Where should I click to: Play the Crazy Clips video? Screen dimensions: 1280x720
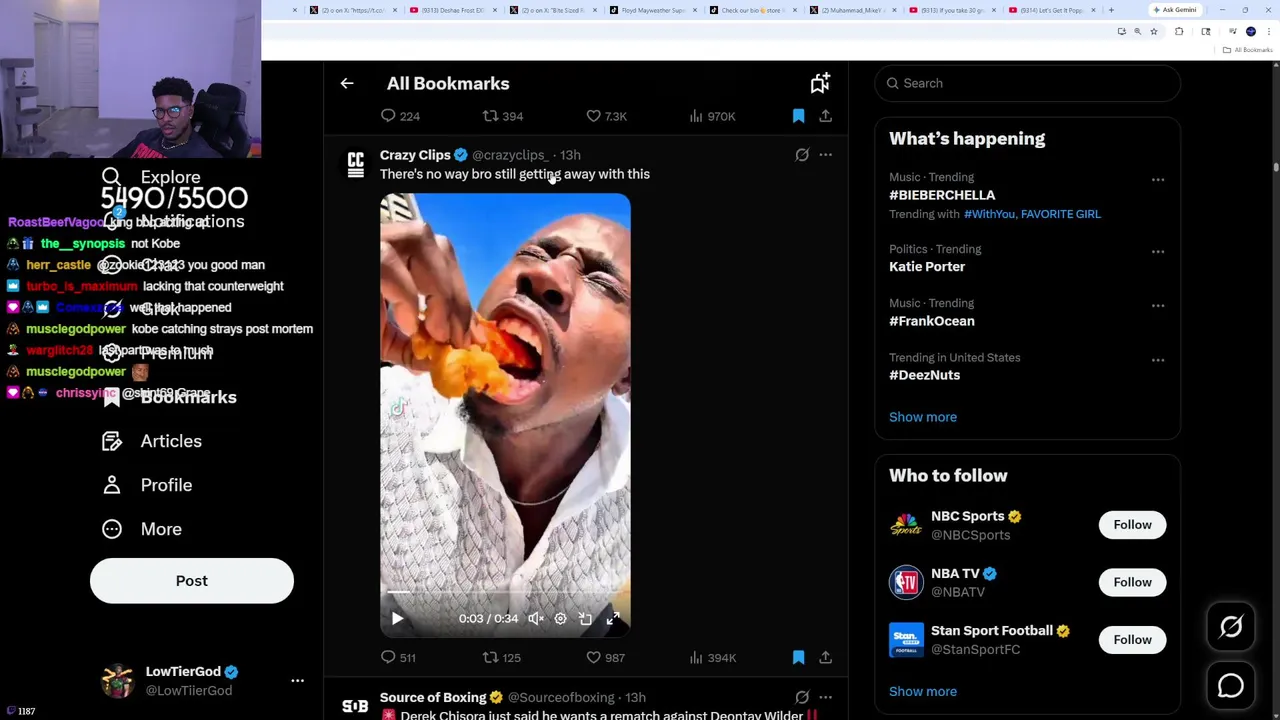point(397,619)
